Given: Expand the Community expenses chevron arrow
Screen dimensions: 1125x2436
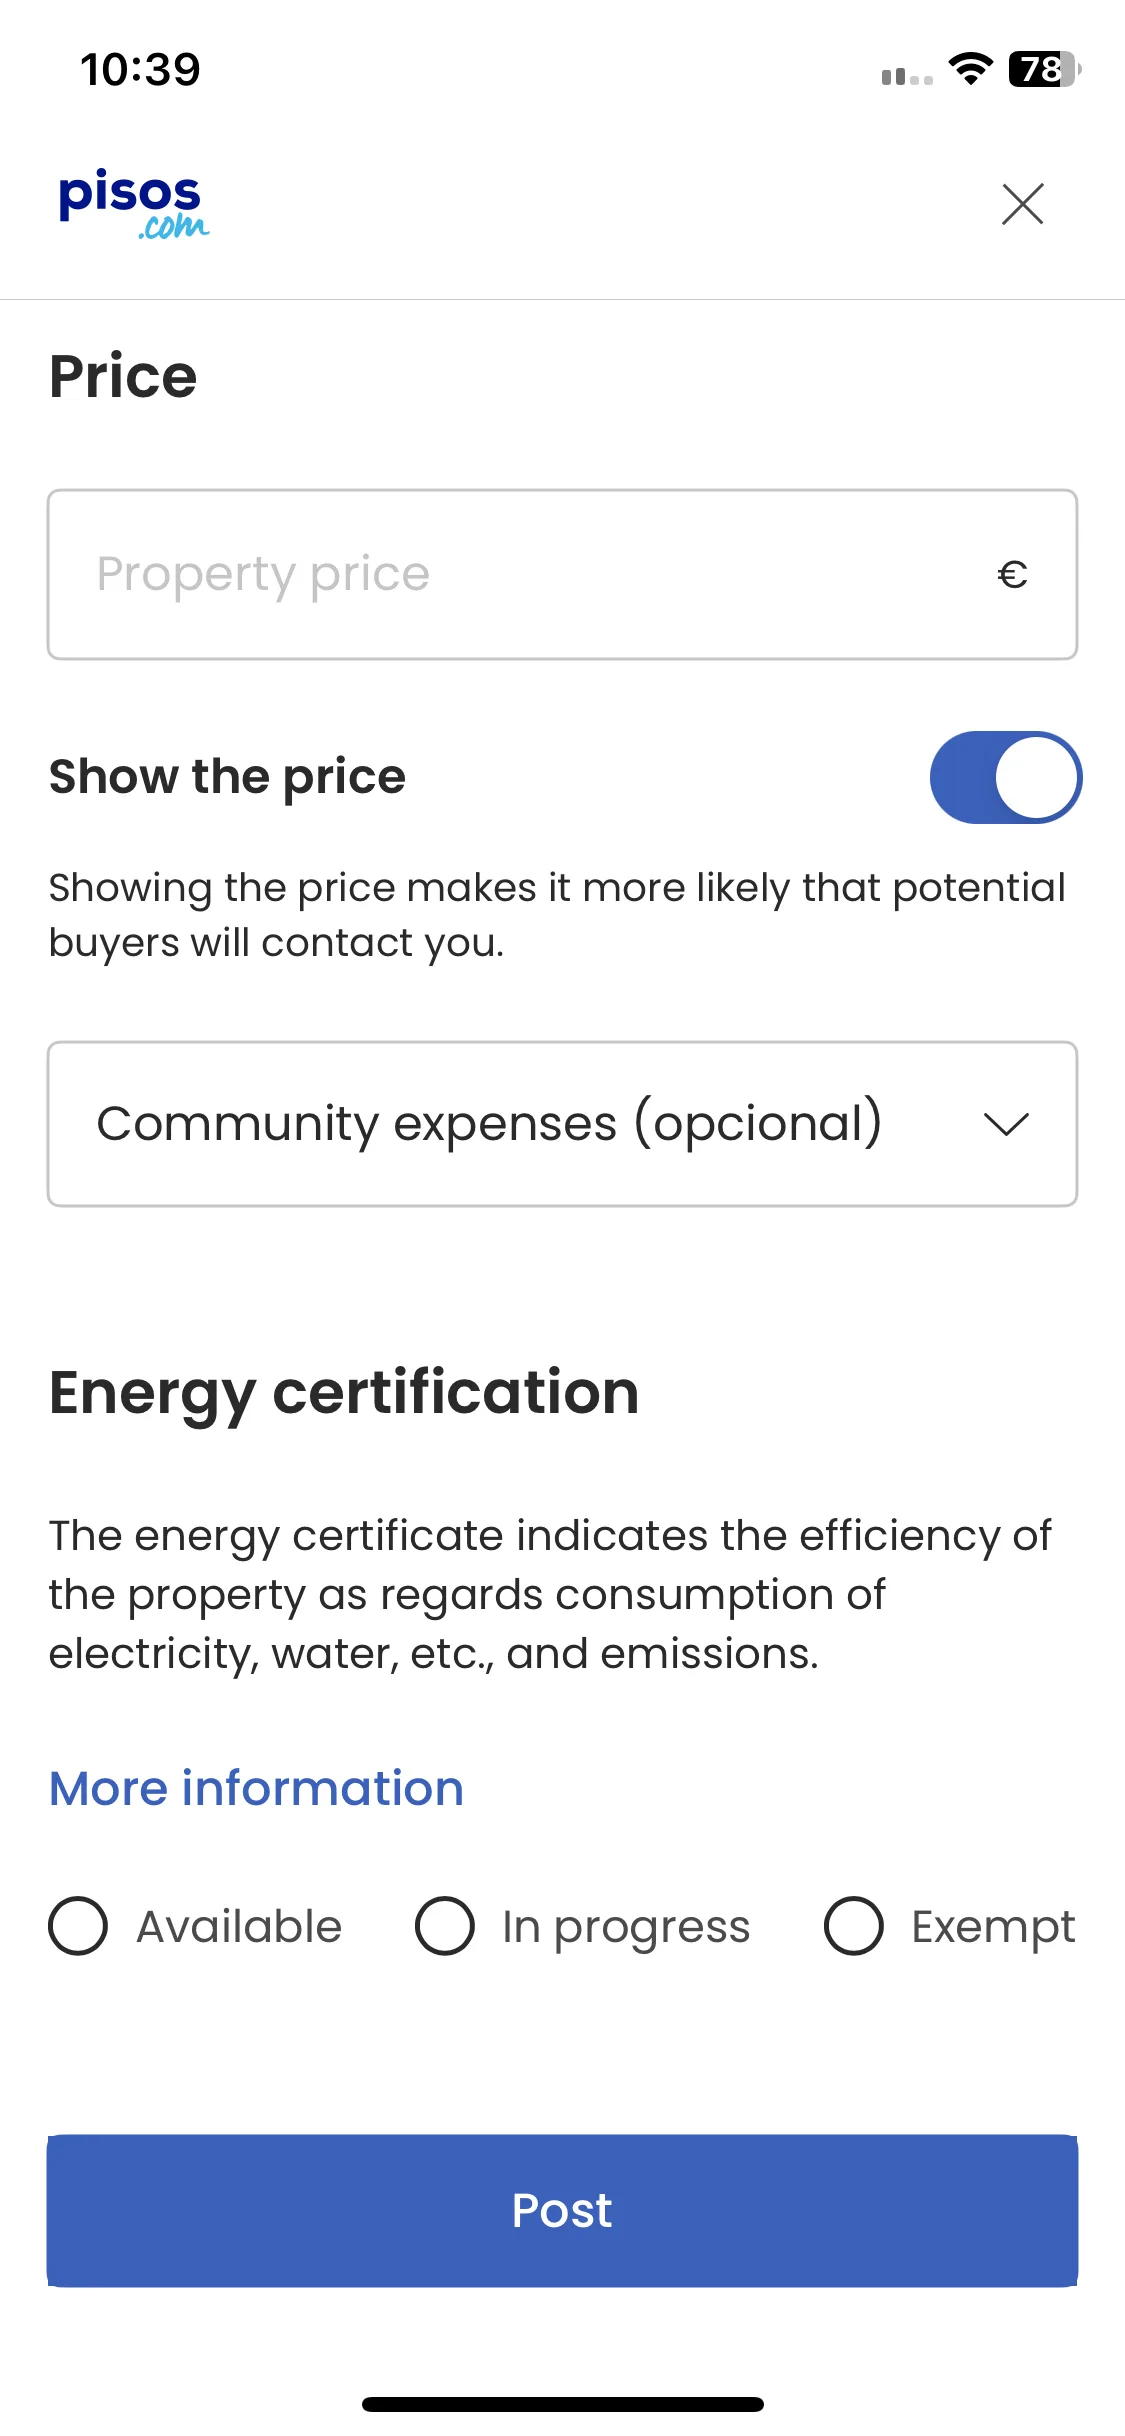Looking at the screenshot, I should tap(1006, 1125).
